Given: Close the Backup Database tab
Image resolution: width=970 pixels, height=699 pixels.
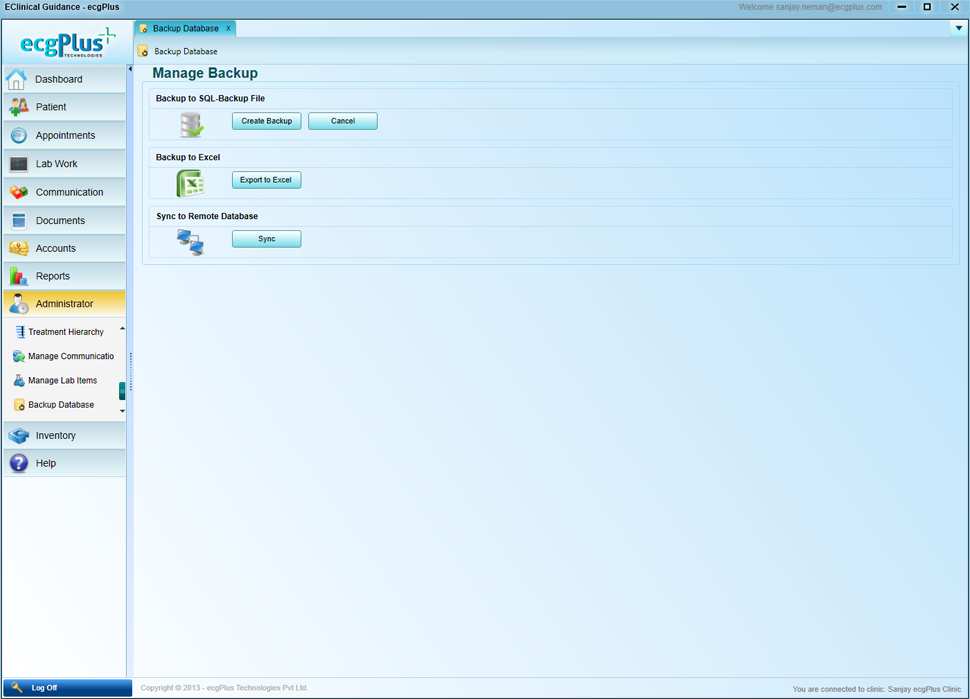Looking at the screenshot, I should click(x=228, y=29).
